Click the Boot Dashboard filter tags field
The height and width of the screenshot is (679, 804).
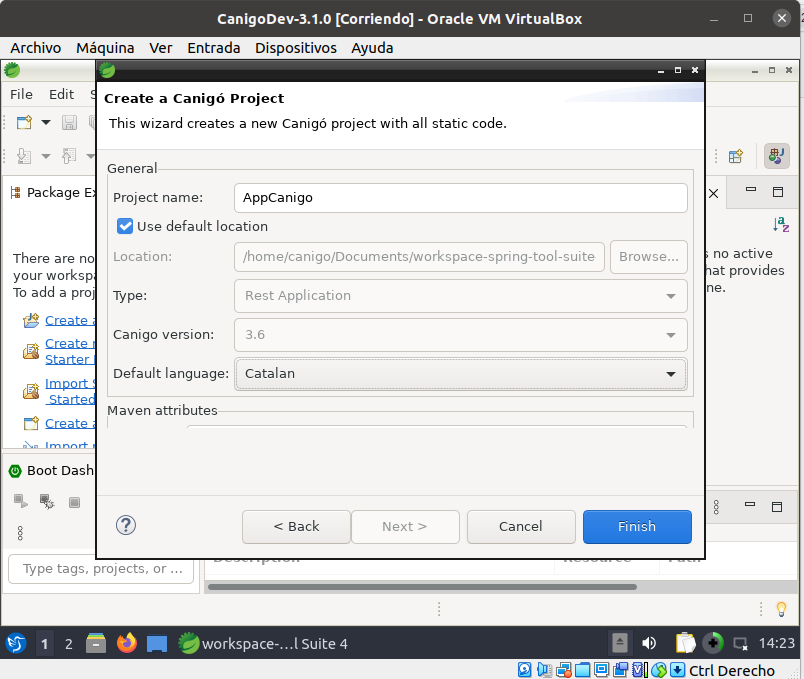point(101,569)
